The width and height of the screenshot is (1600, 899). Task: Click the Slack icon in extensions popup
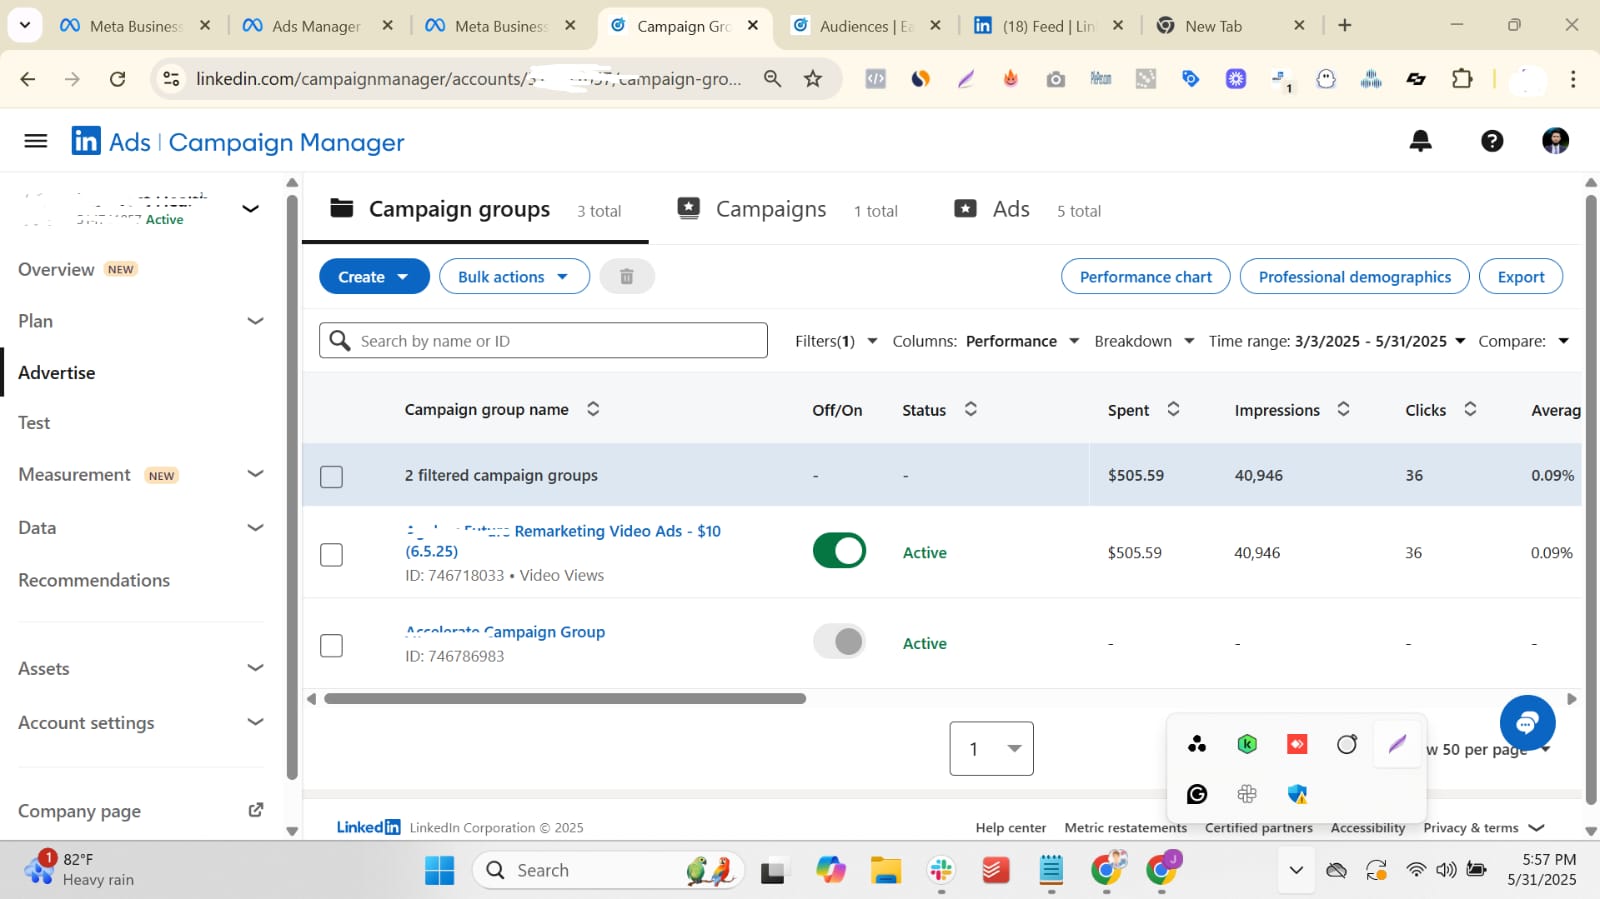[x=1247, y=794]
